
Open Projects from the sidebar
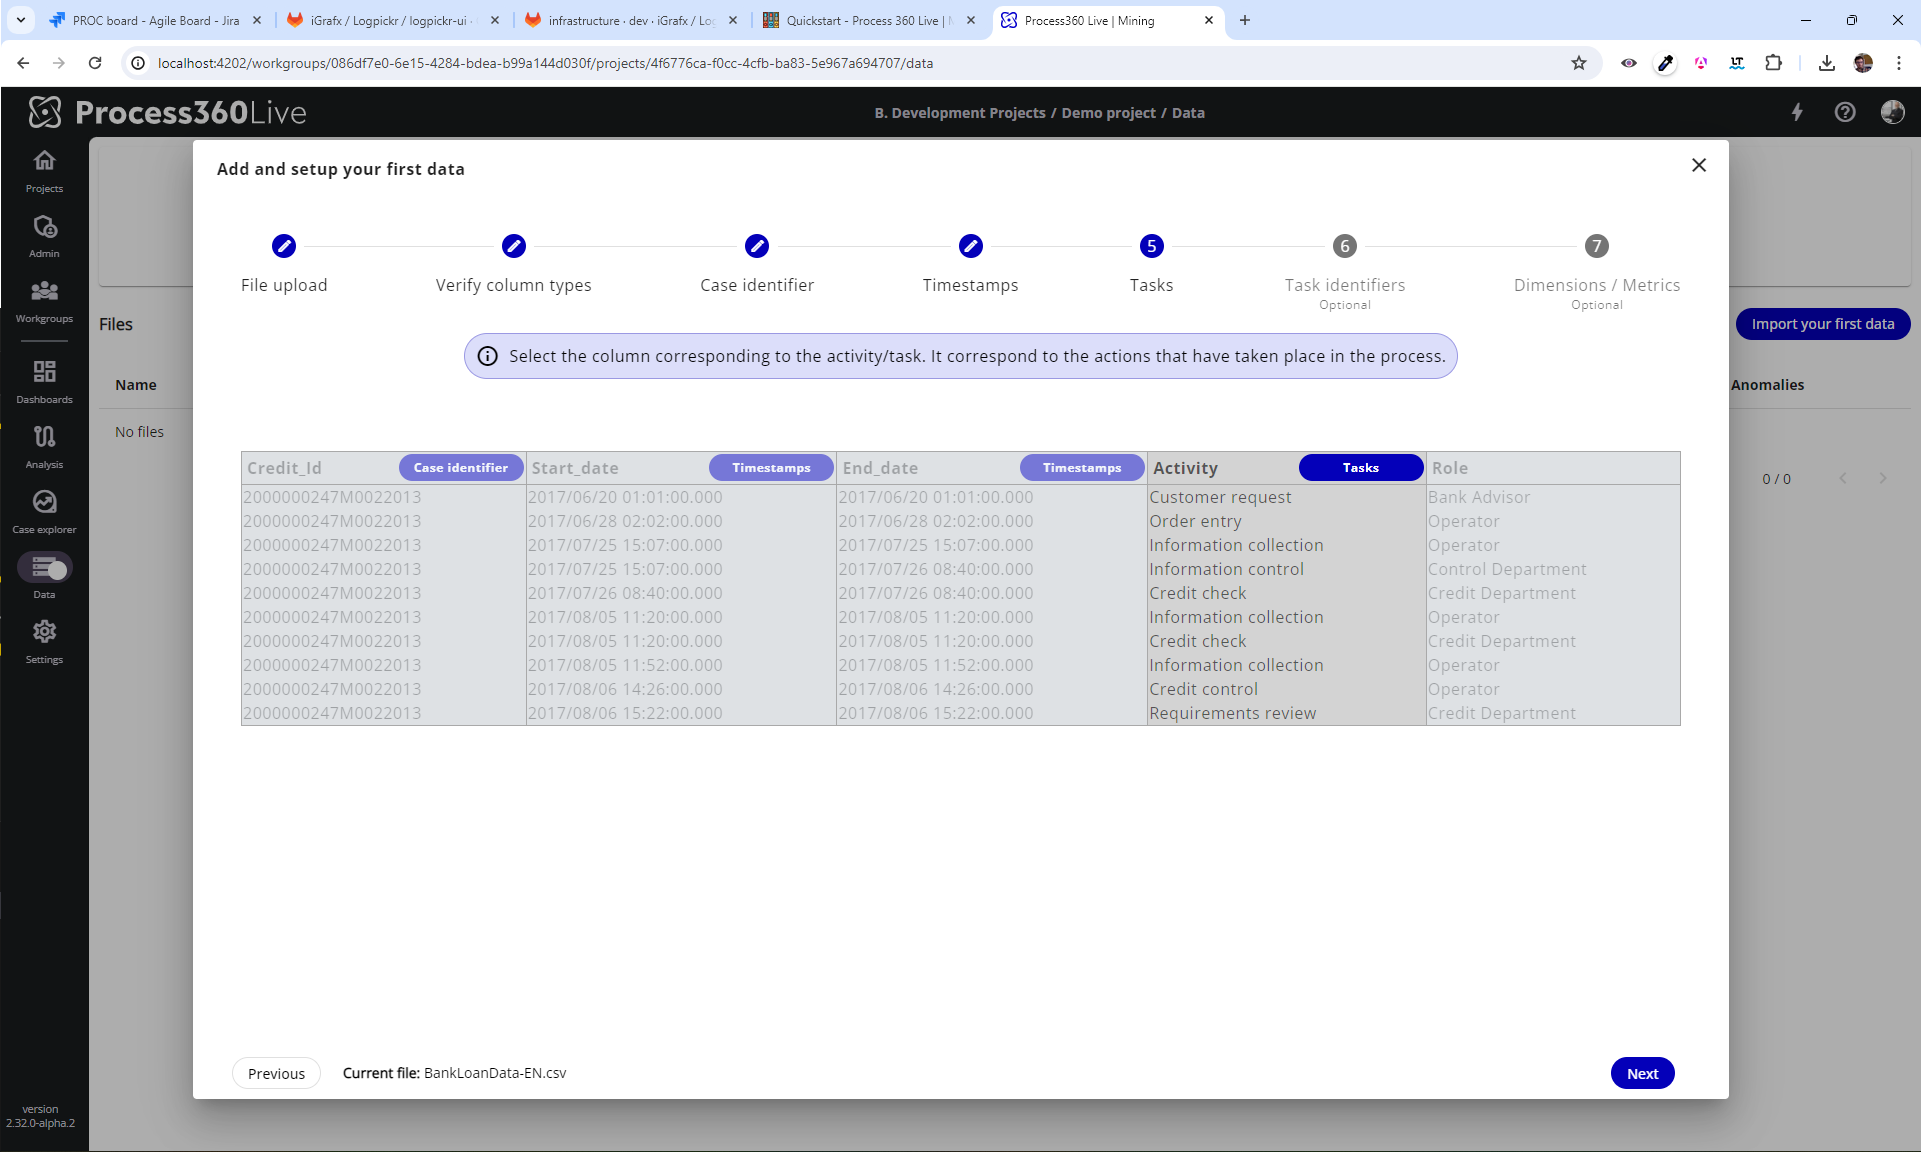[44, 170]
